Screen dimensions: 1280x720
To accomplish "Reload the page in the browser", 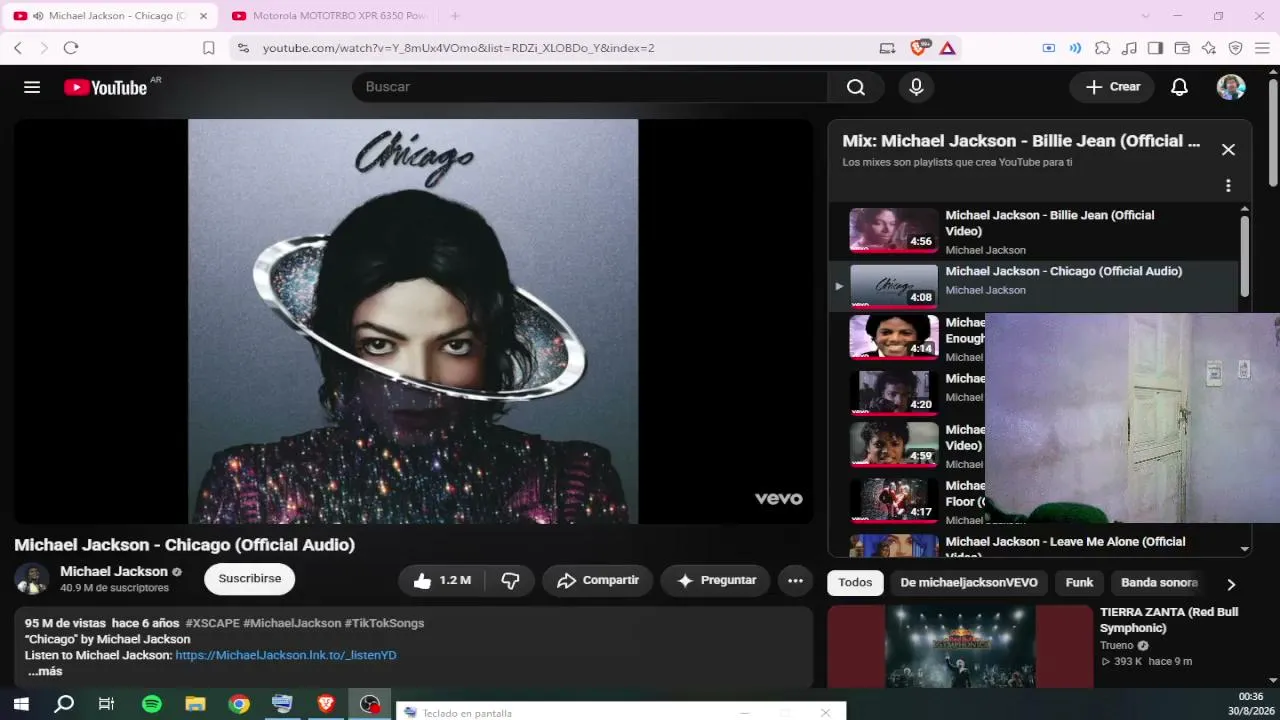I will pos(71,47).
